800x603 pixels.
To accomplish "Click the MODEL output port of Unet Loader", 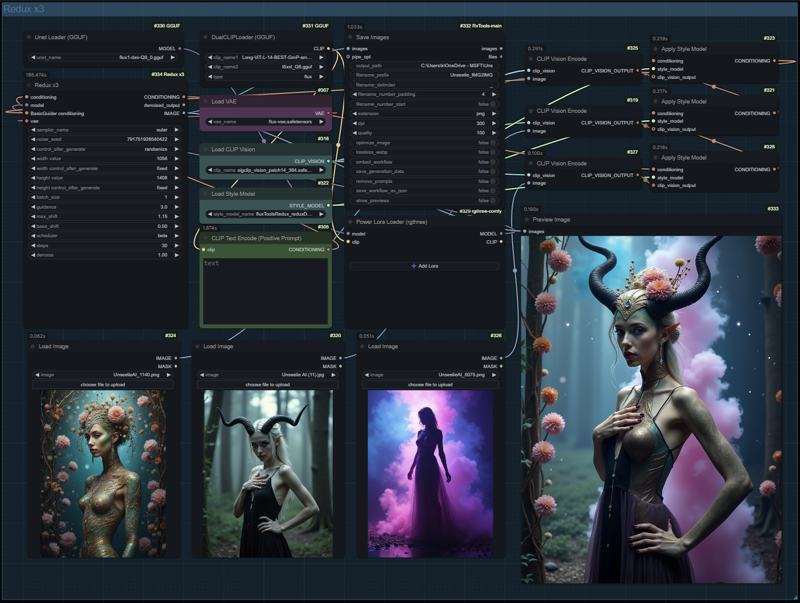I will click(180, 48).
